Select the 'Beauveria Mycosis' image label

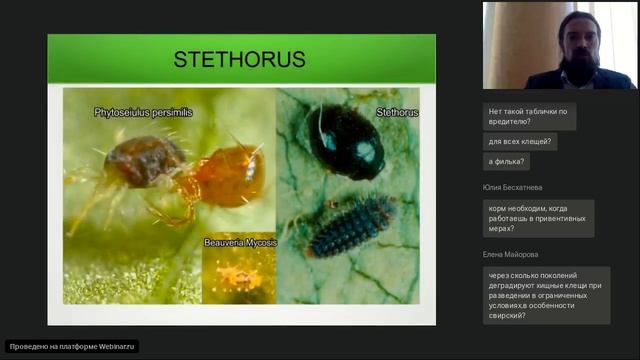[x=240, y=242]
